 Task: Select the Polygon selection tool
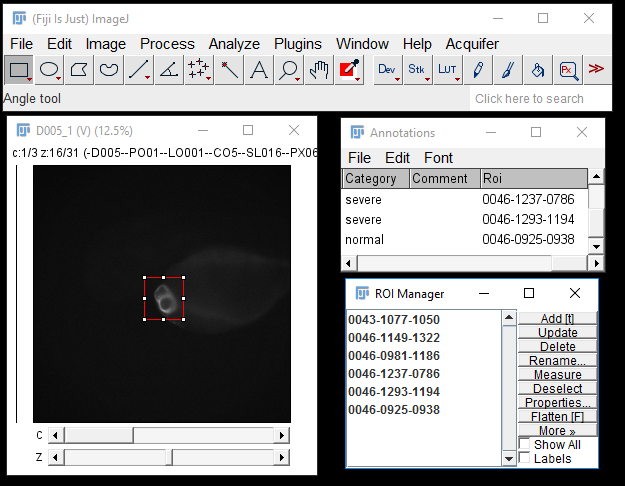pyautogui.click(x=79, y=70)
